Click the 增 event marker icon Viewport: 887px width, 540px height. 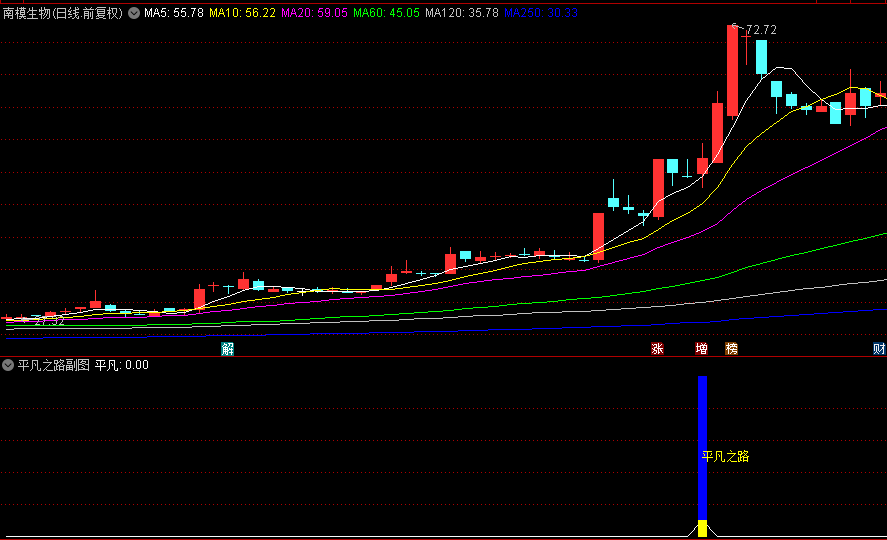(701, 349)
